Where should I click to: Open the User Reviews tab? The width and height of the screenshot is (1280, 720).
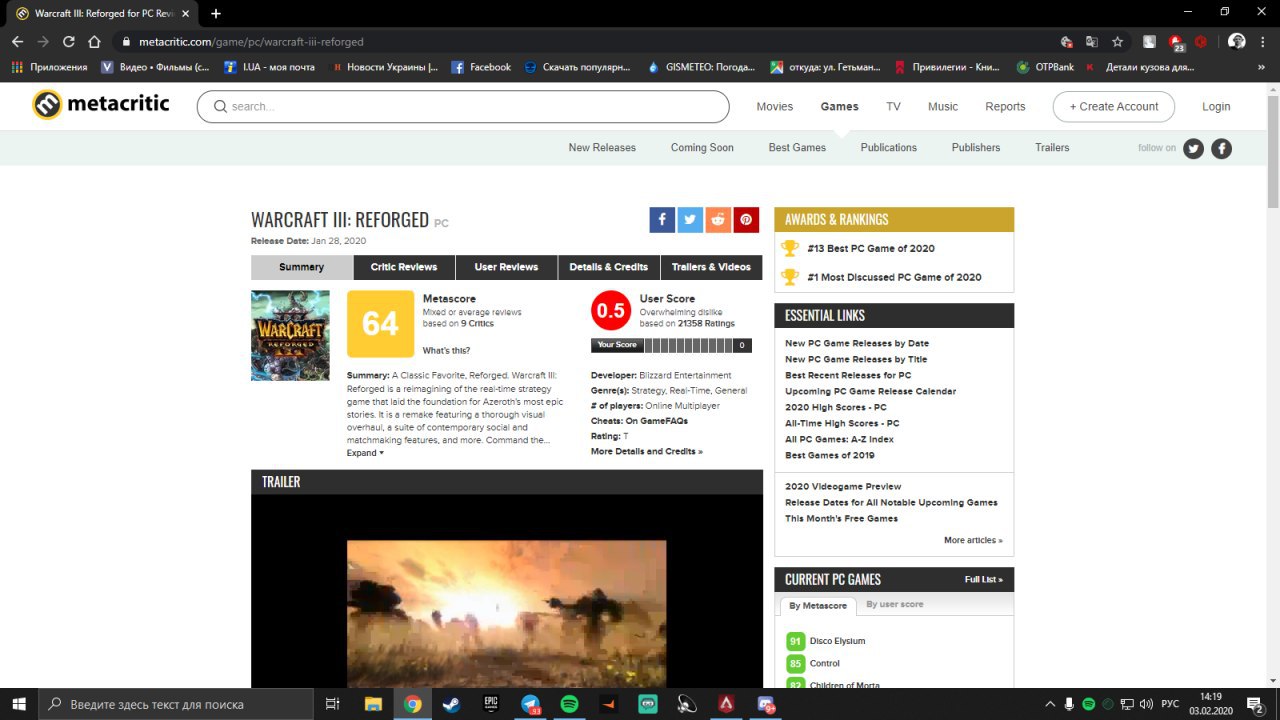(x=506, y=267)
